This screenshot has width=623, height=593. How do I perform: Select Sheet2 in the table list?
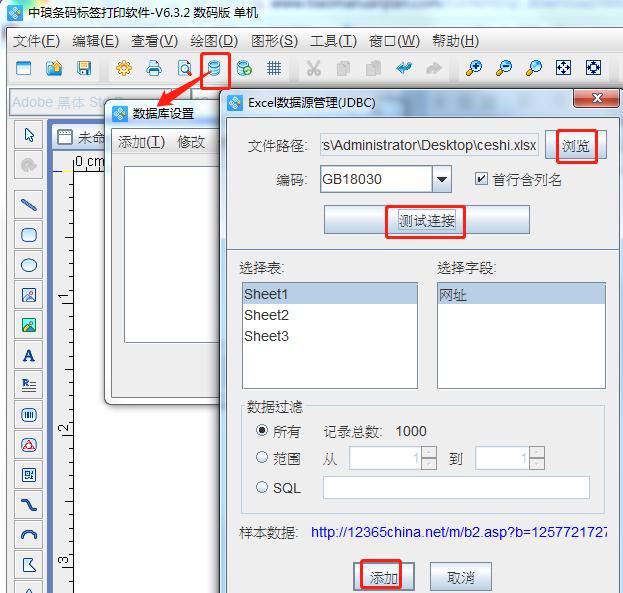pyautogui.click(x=330, y=315)
